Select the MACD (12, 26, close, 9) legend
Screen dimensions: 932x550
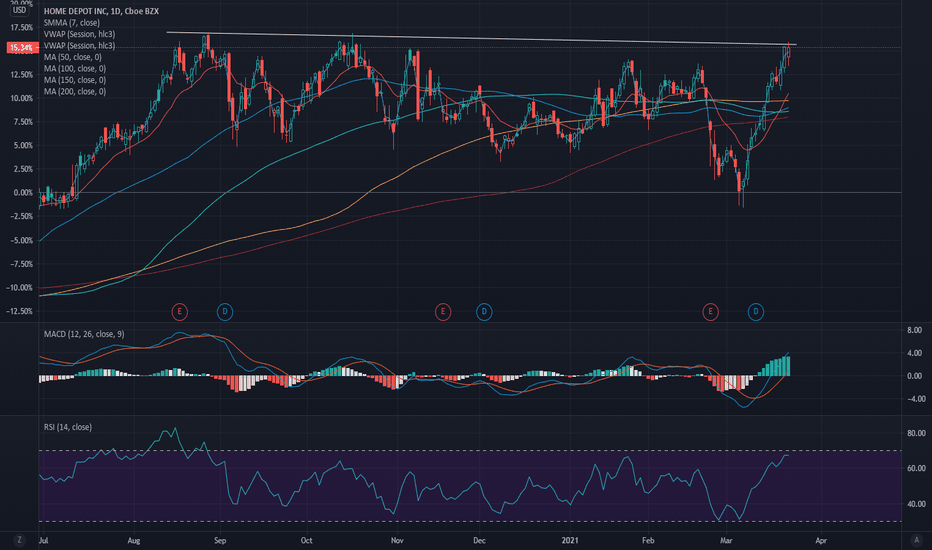(84, 334)
